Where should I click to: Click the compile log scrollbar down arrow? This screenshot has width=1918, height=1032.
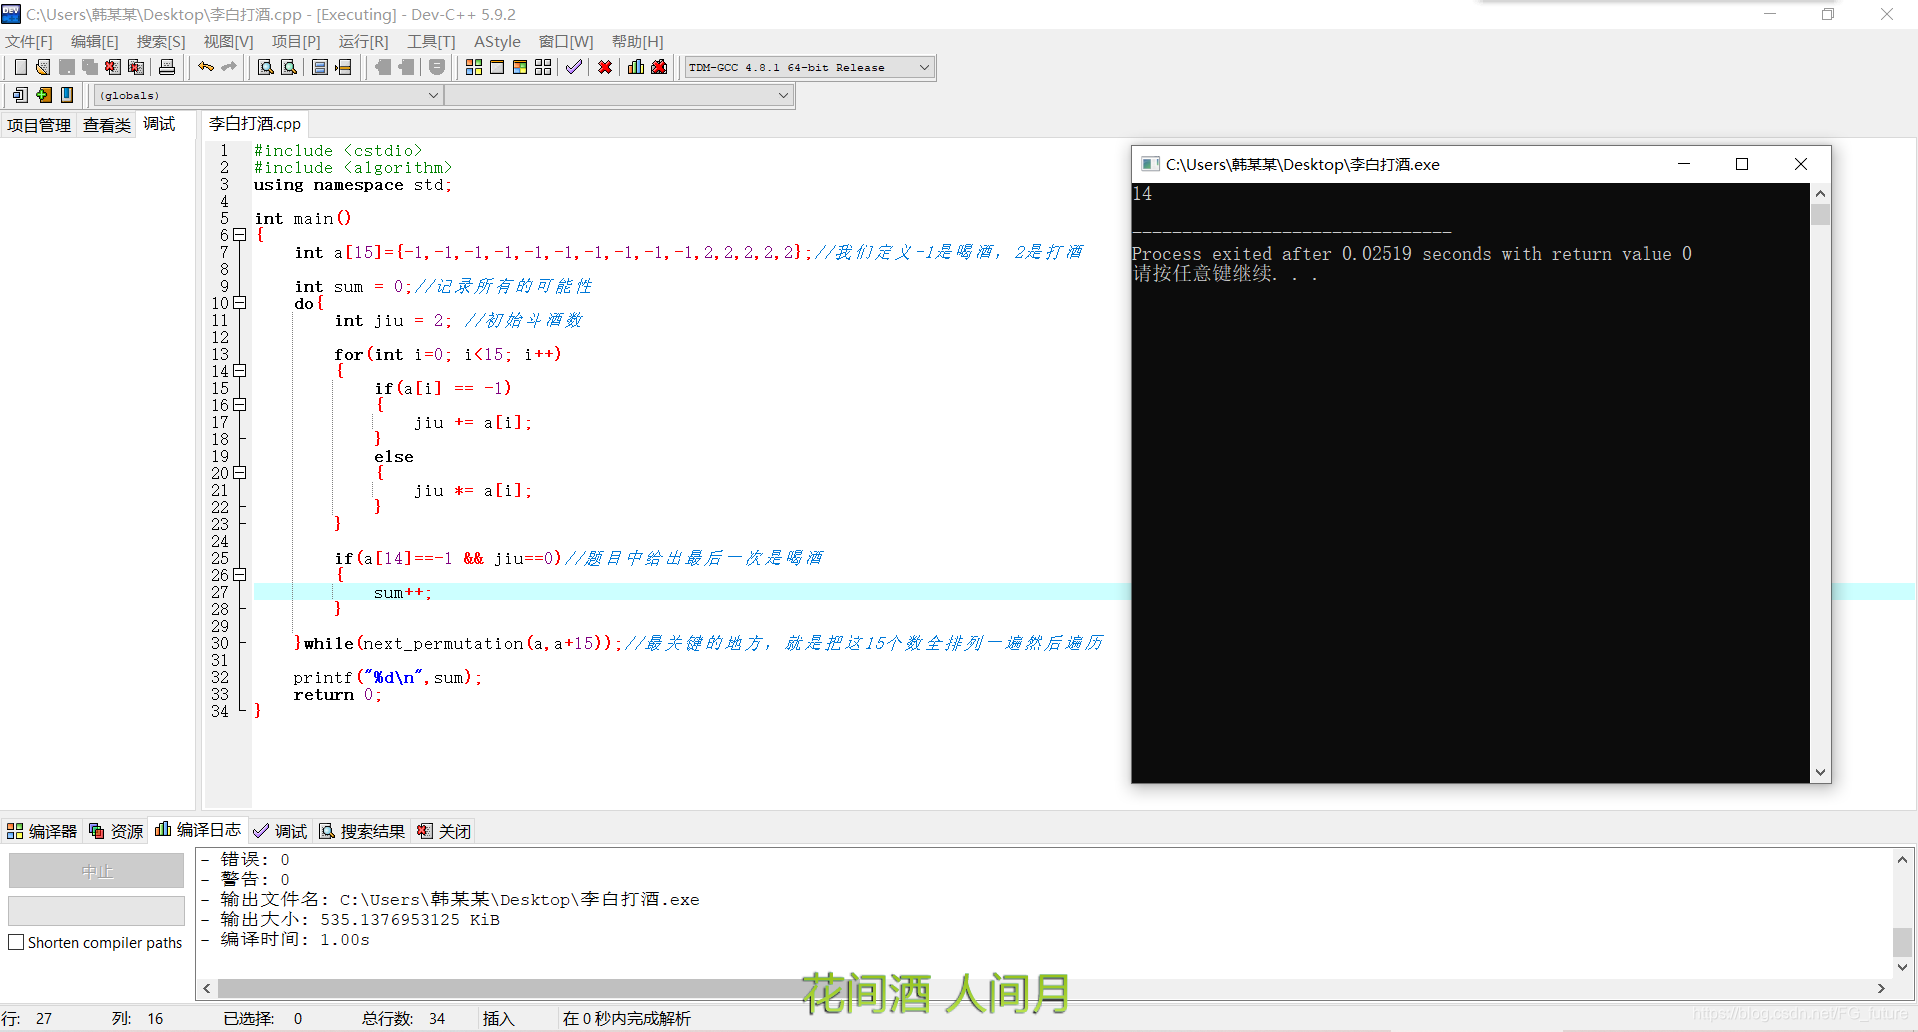pyautogui.click(x=1902, y=966)
